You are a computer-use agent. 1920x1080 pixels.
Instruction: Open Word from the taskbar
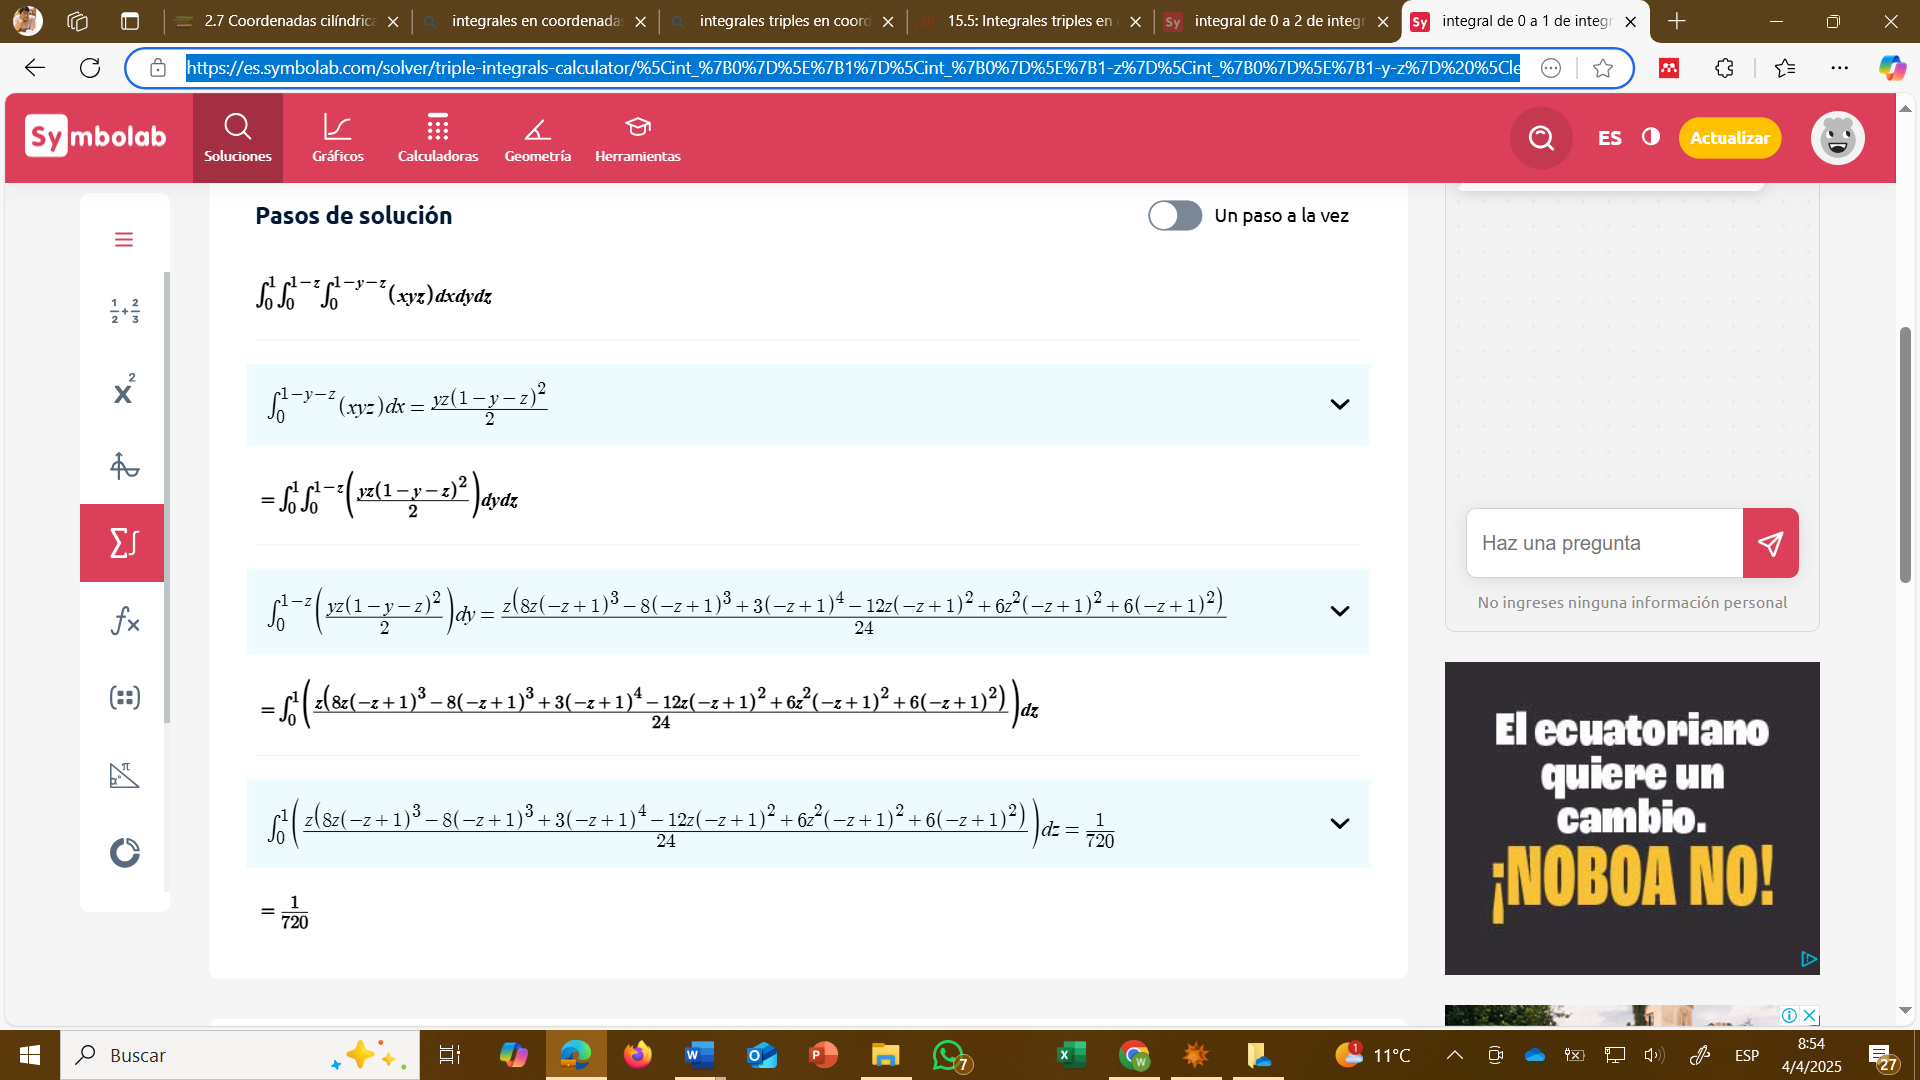tap(699, 1055)
